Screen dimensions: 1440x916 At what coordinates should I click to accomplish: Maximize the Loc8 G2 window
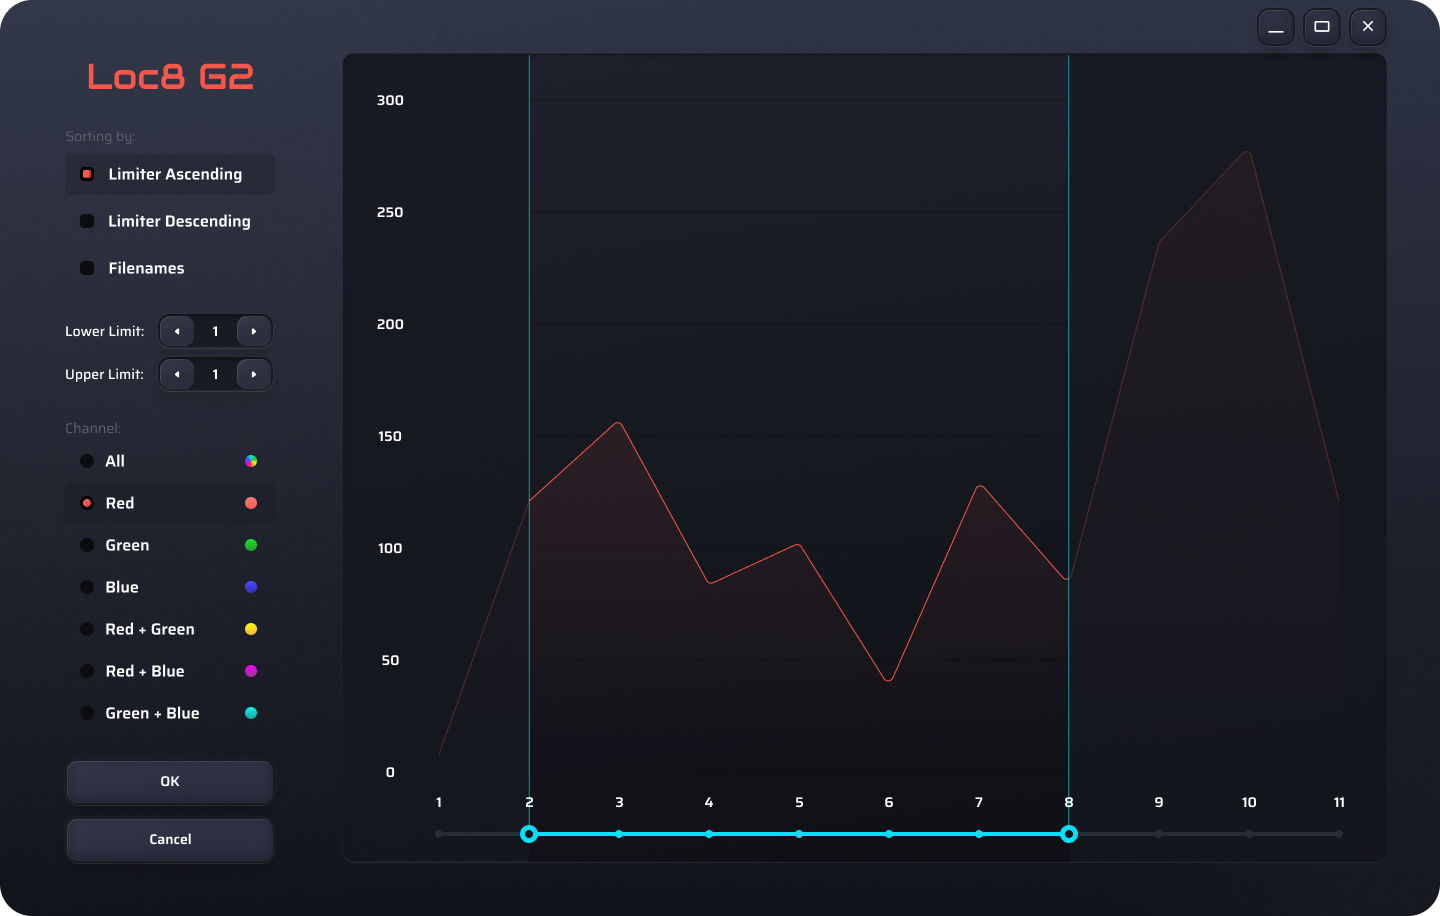pyautogui.click(x=1322, y=27)
